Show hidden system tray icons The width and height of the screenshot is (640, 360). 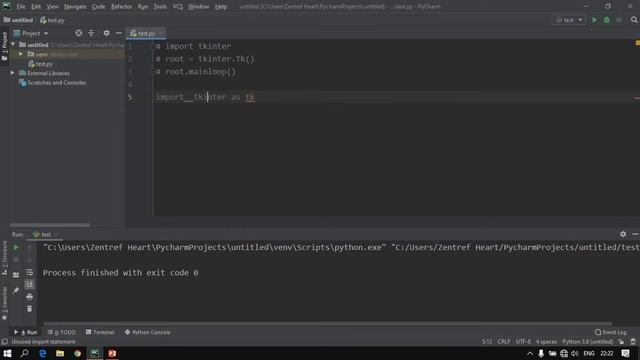pos(530,353)
